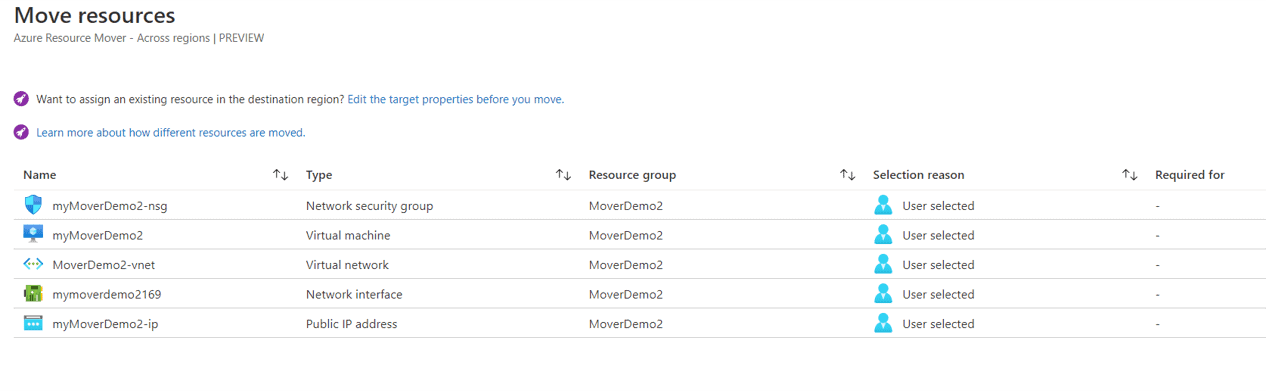Click rocket icon beside 'Learn more' link
The width and height of the screenshot is (1266, 391).
coord(21,132)
